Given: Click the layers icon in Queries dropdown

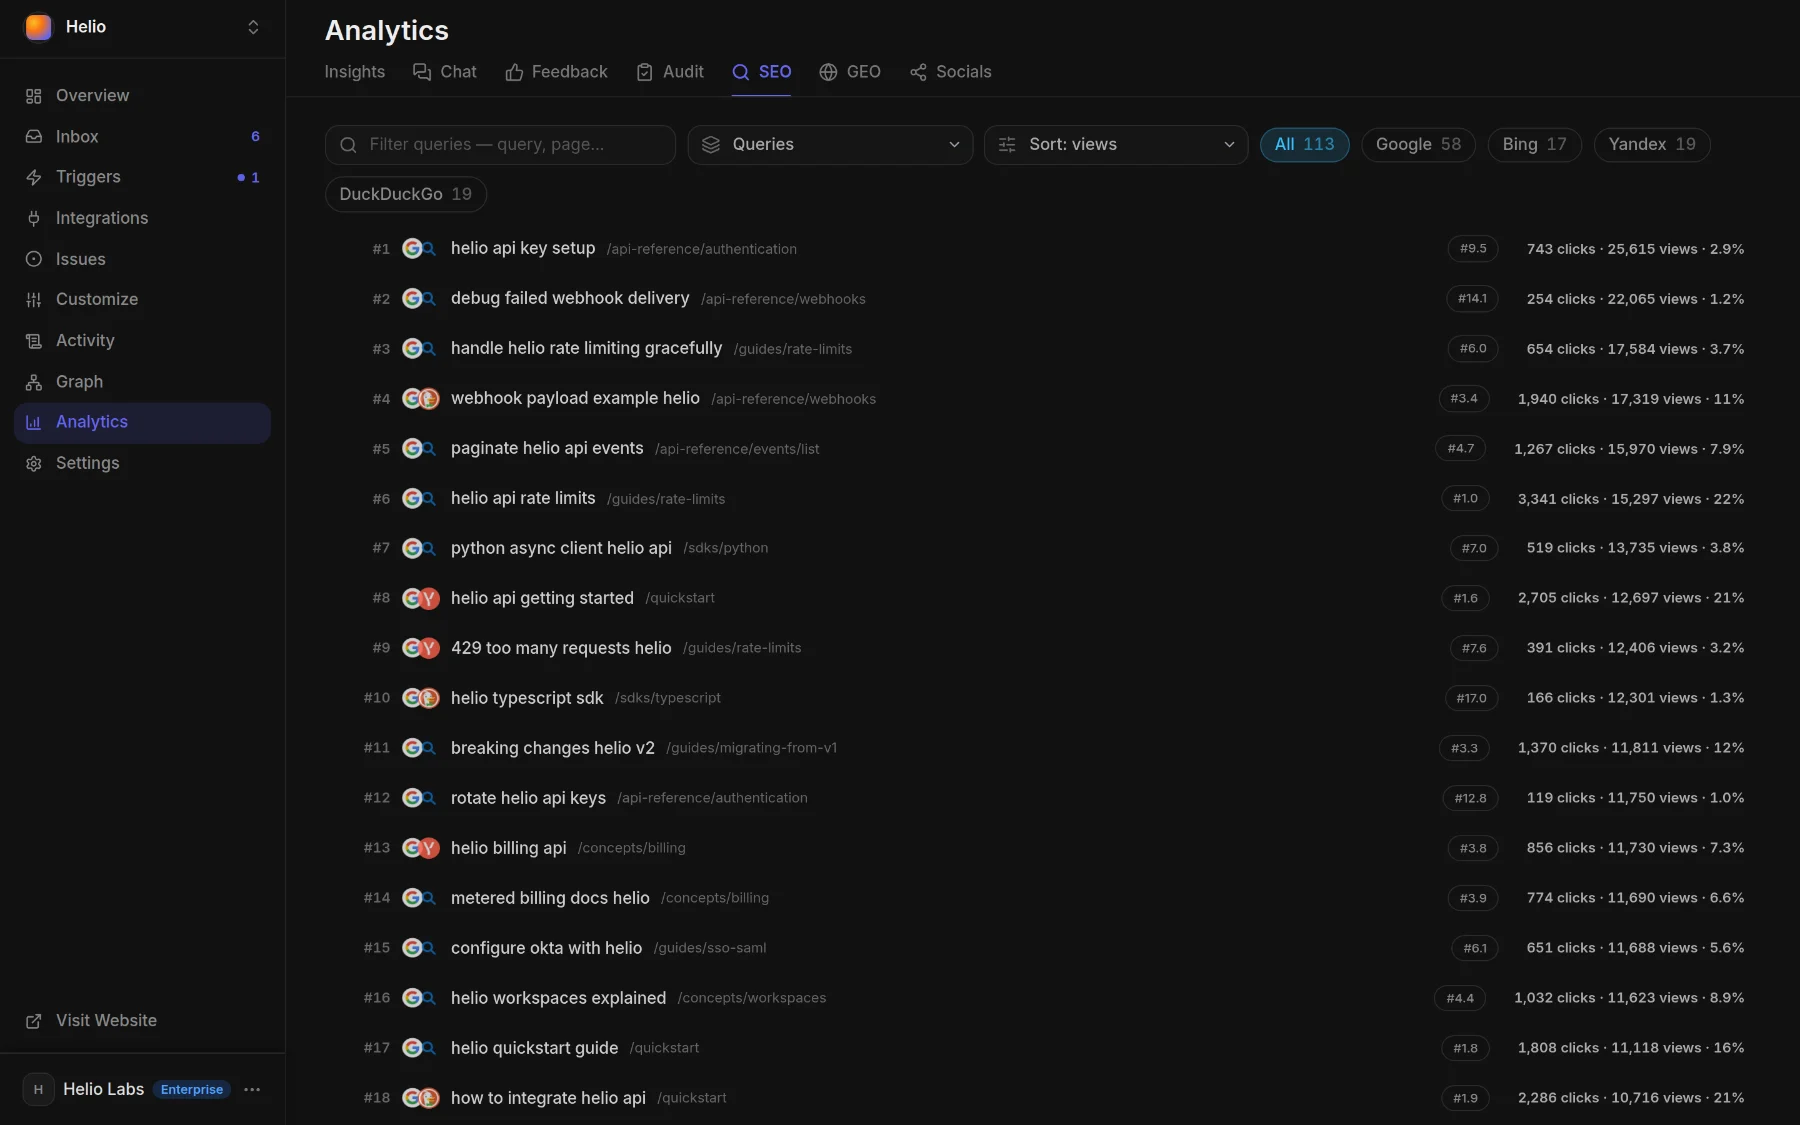Looking at the screenshot, I should coord(711,145).
